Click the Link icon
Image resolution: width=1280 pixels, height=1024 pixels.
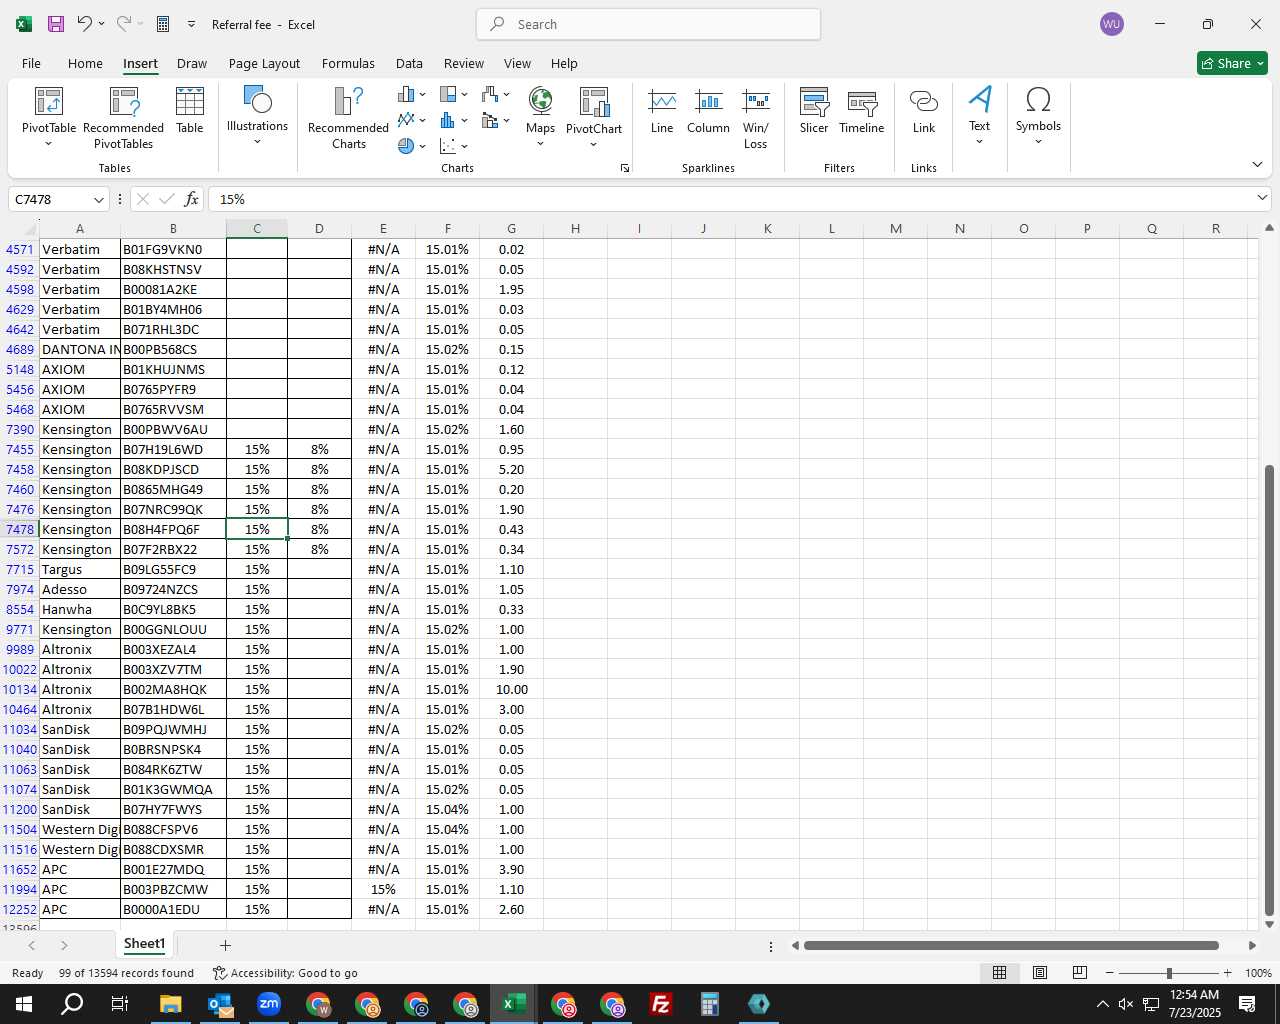pos(924,110)
